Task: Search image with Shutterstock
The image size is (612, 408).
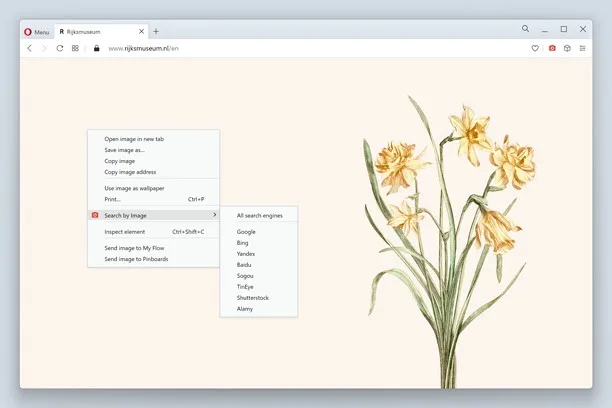Action: point(259,298)
